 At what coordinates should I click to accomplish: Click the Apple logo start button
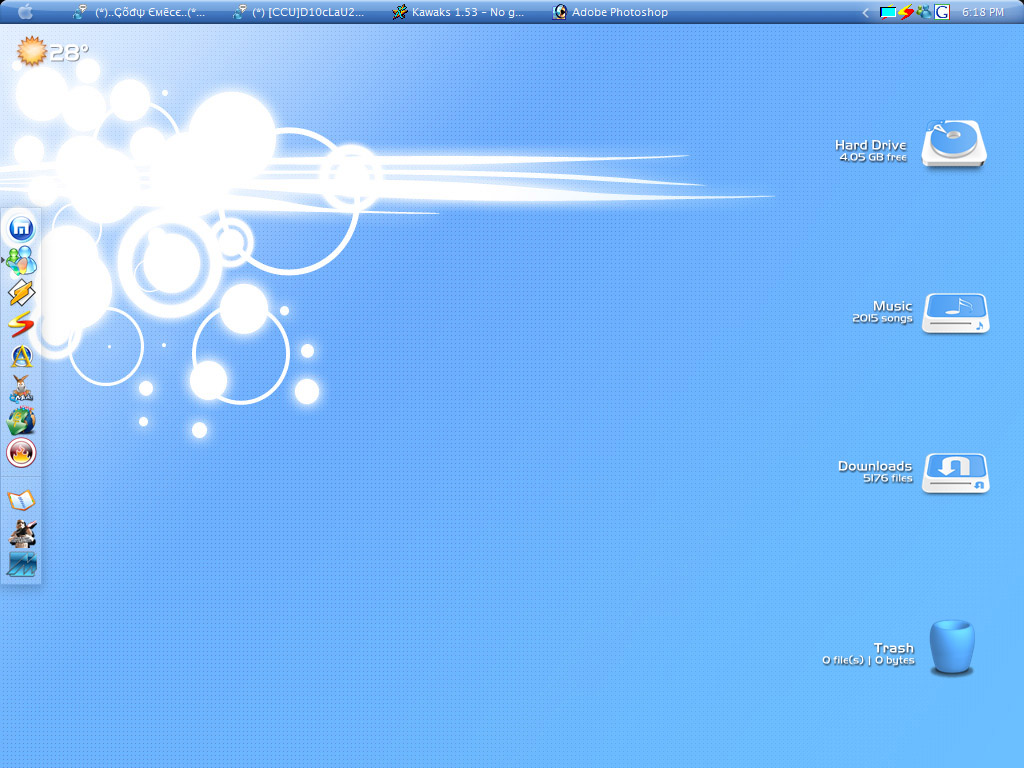[25, 12]
